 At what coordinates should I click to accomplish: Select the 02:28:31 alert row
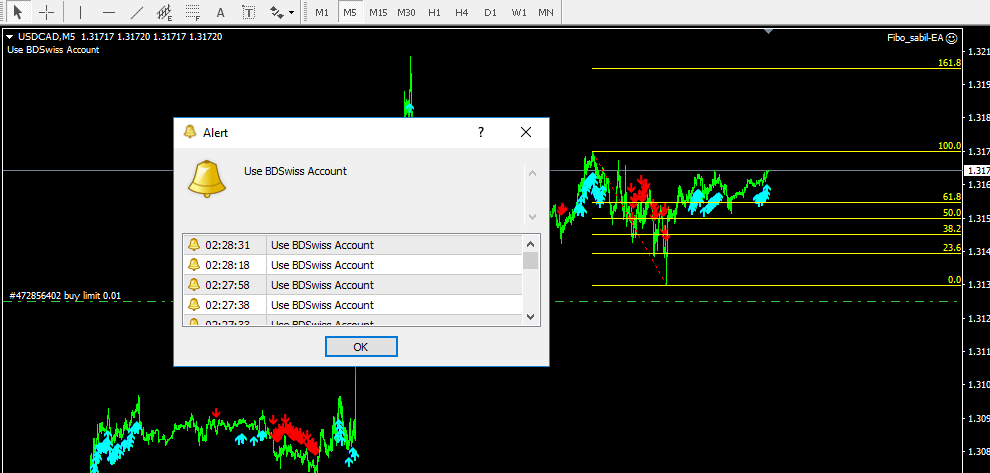(353, 245)
